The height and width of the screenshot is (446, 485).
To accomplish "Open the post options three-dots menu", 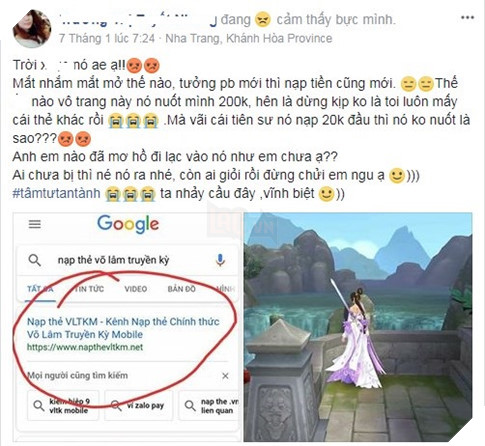I will [x=467, y=18].
